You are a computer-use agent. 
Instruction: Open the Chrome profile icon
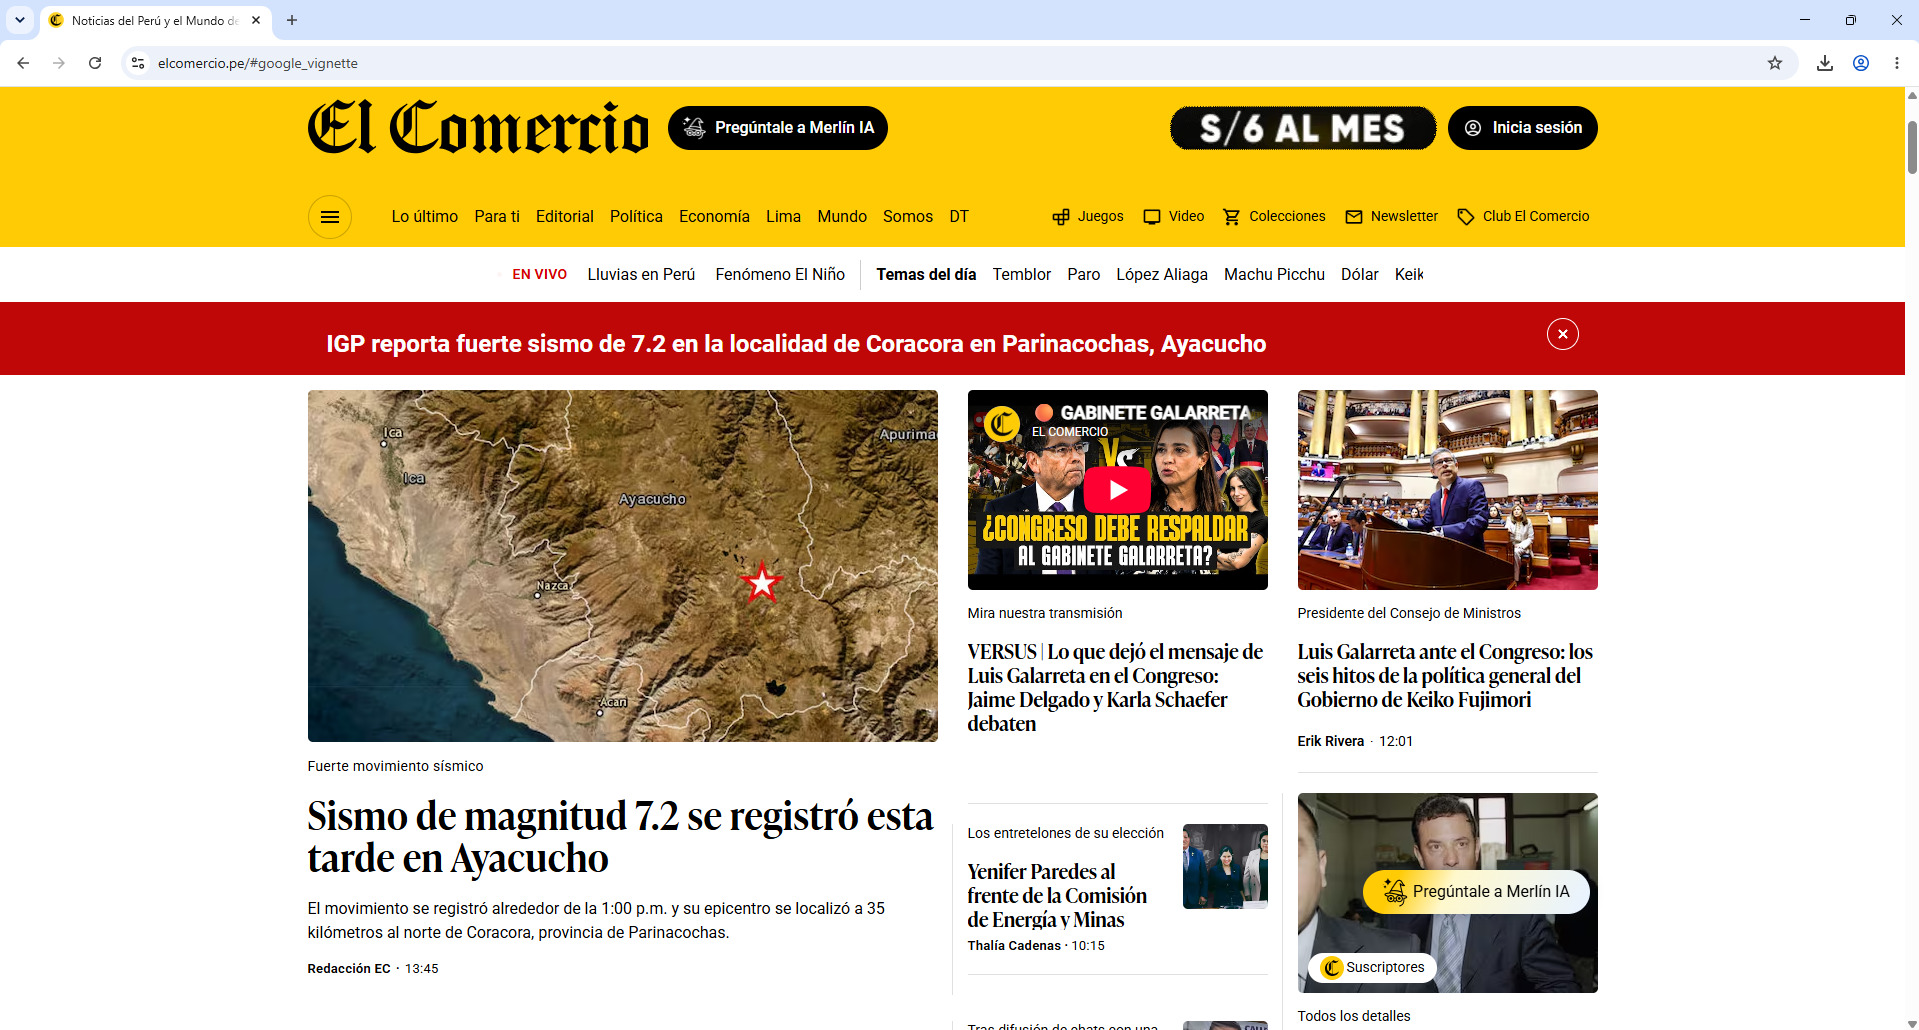[1861, 63]
